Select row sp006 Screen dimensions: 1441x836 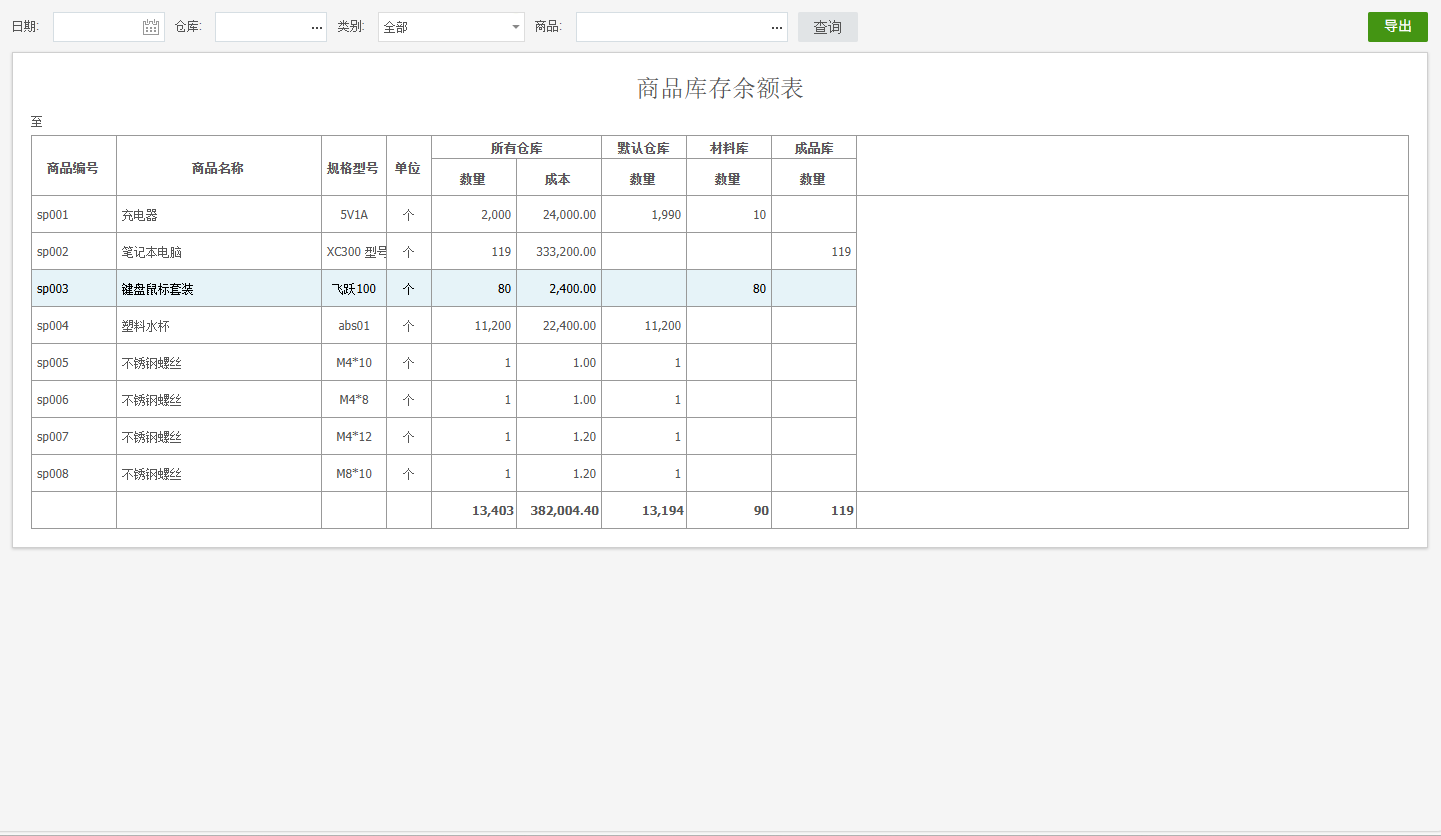tap(444, 399)
